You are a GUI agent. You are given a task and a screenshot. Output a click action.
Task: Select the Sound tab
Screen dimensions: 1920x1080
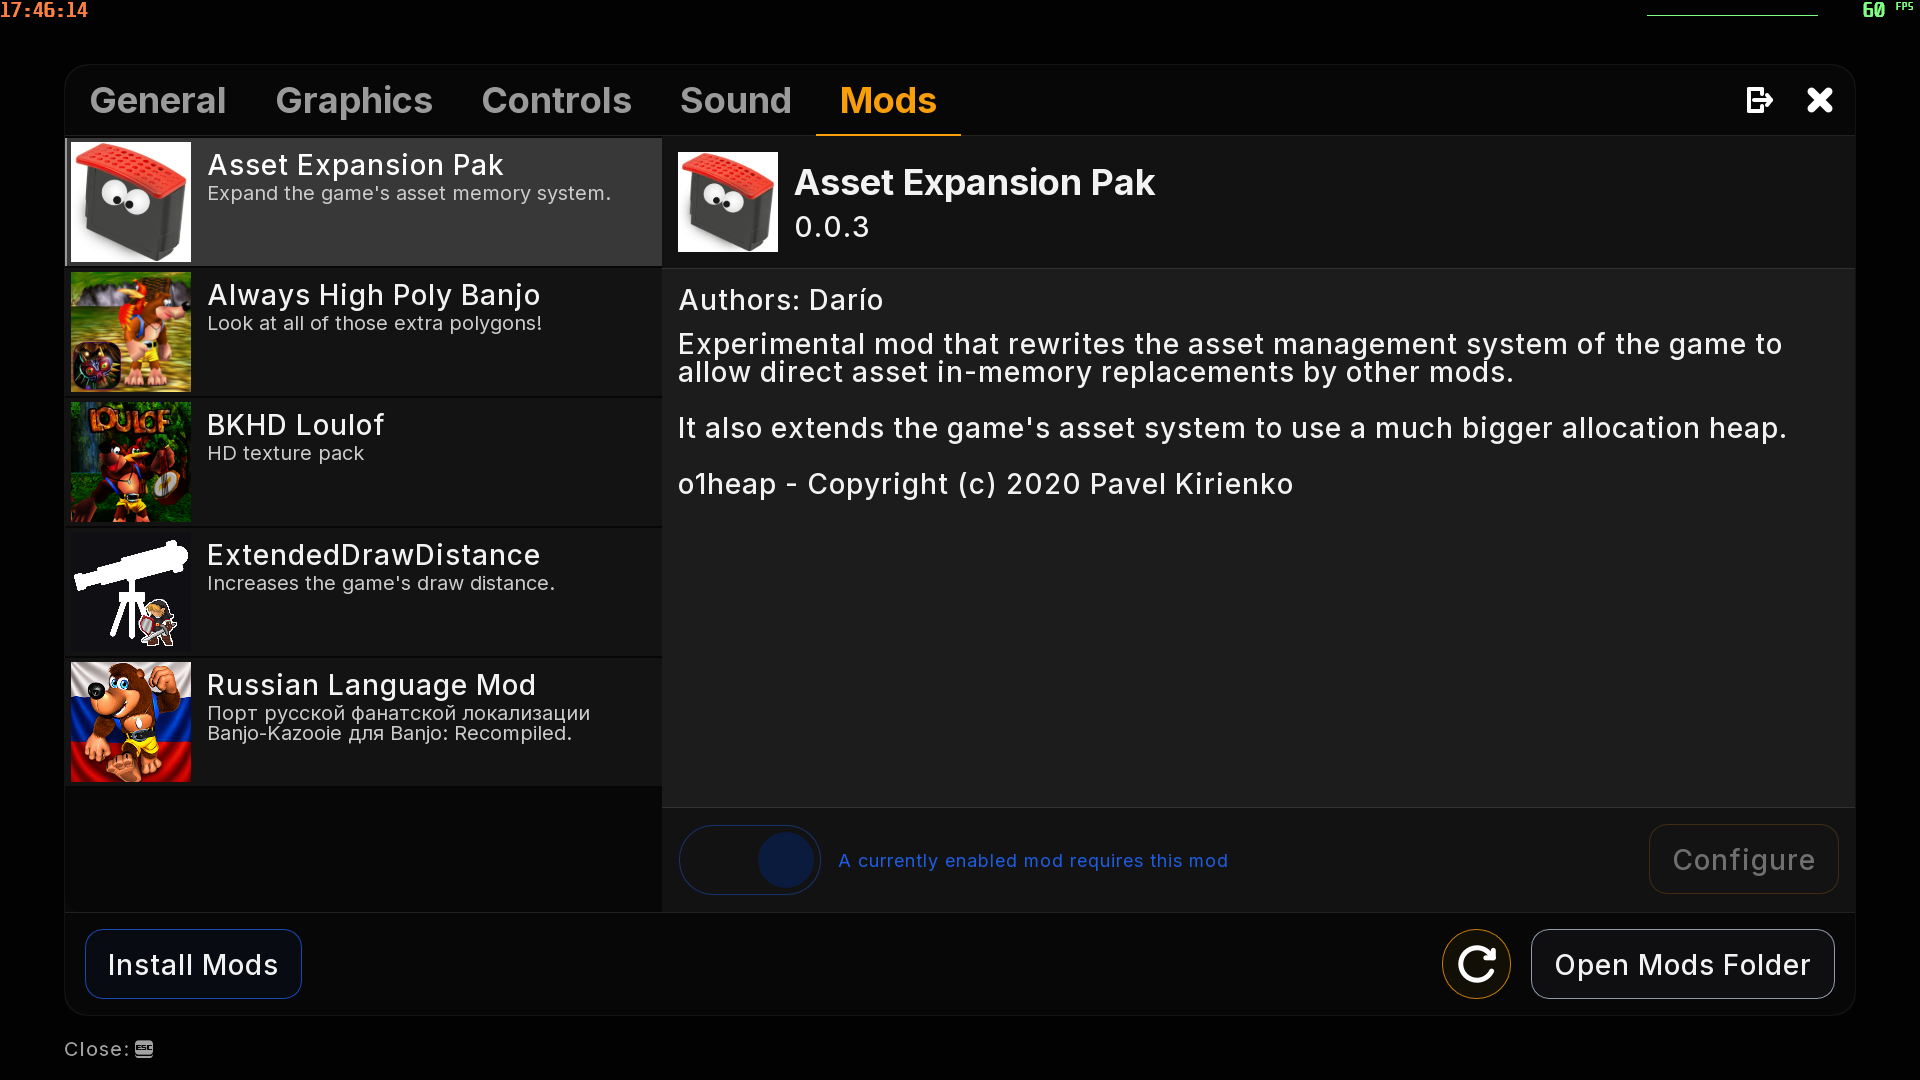tap(736, 101)
